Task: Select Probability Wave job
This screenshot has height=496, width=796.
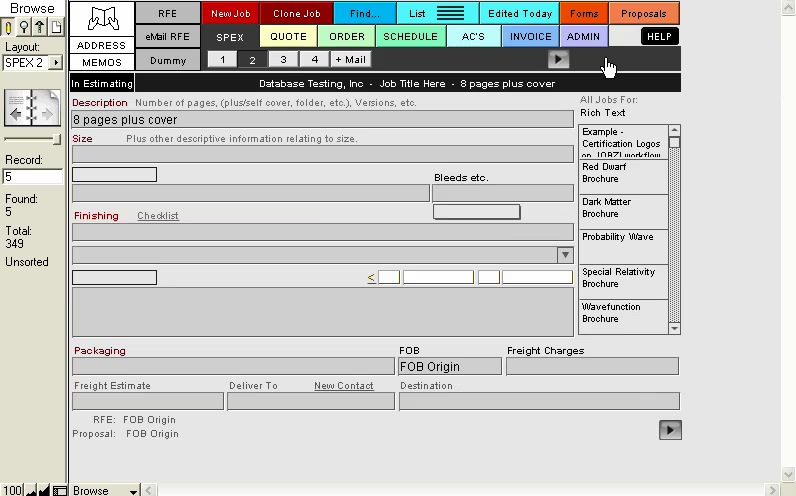Action: (623, 247)
